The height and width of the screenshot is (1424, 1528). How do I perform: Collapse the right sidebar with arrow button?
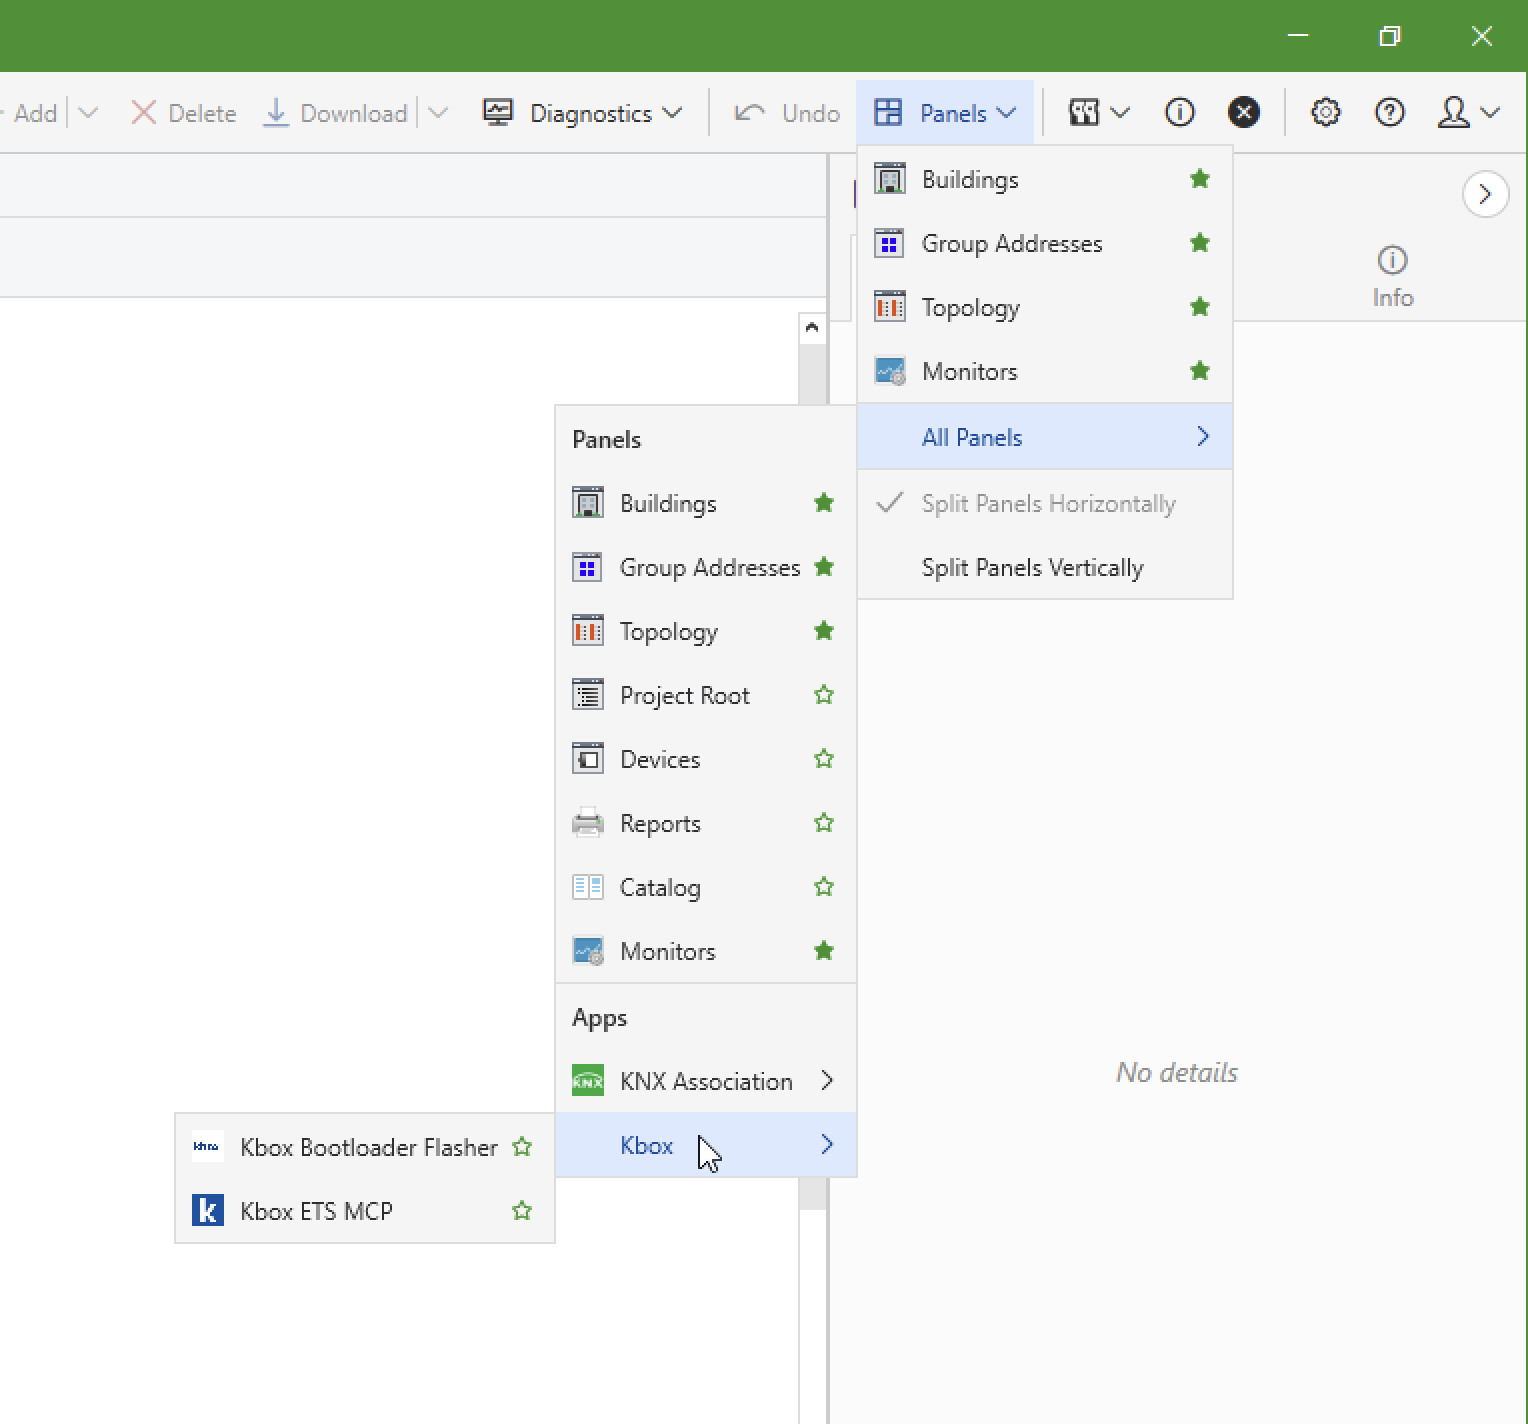[x=1485, y=194]
